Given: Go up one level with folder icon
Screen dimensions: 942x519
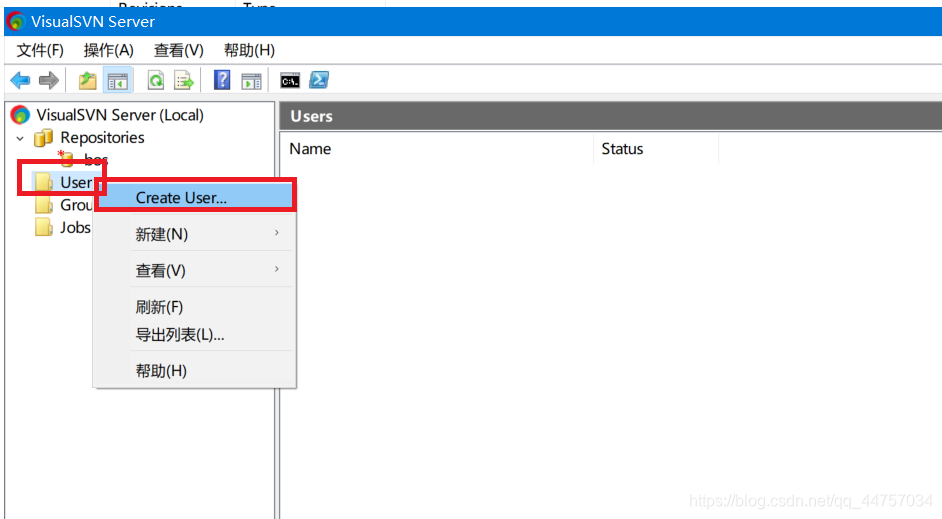Looking at the screenshot, I should coord(88,80).
